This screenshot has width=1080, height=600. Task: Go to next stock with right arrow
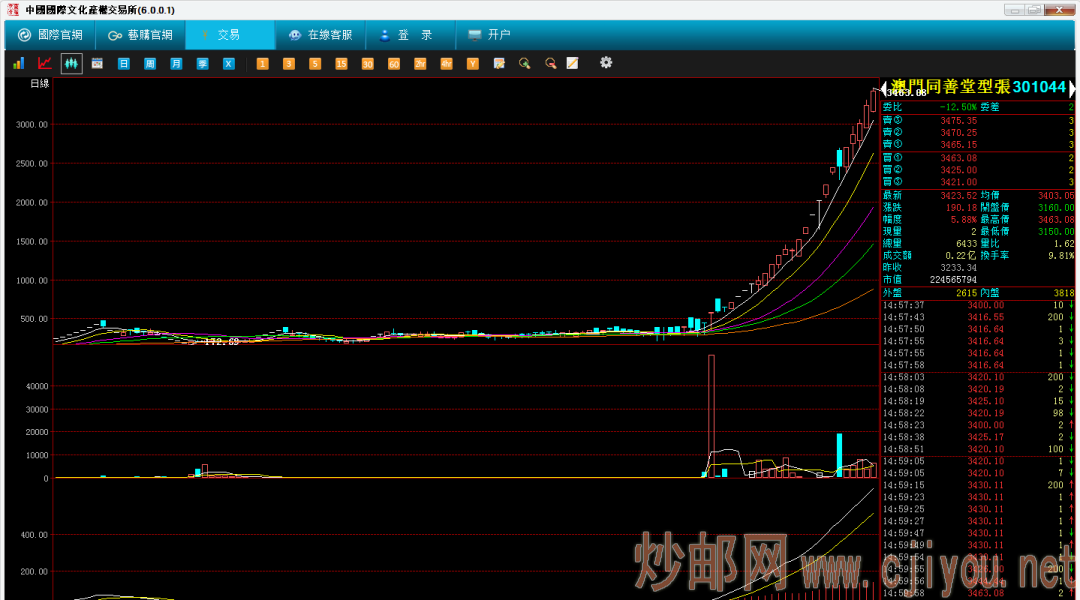click(1071, 88)
